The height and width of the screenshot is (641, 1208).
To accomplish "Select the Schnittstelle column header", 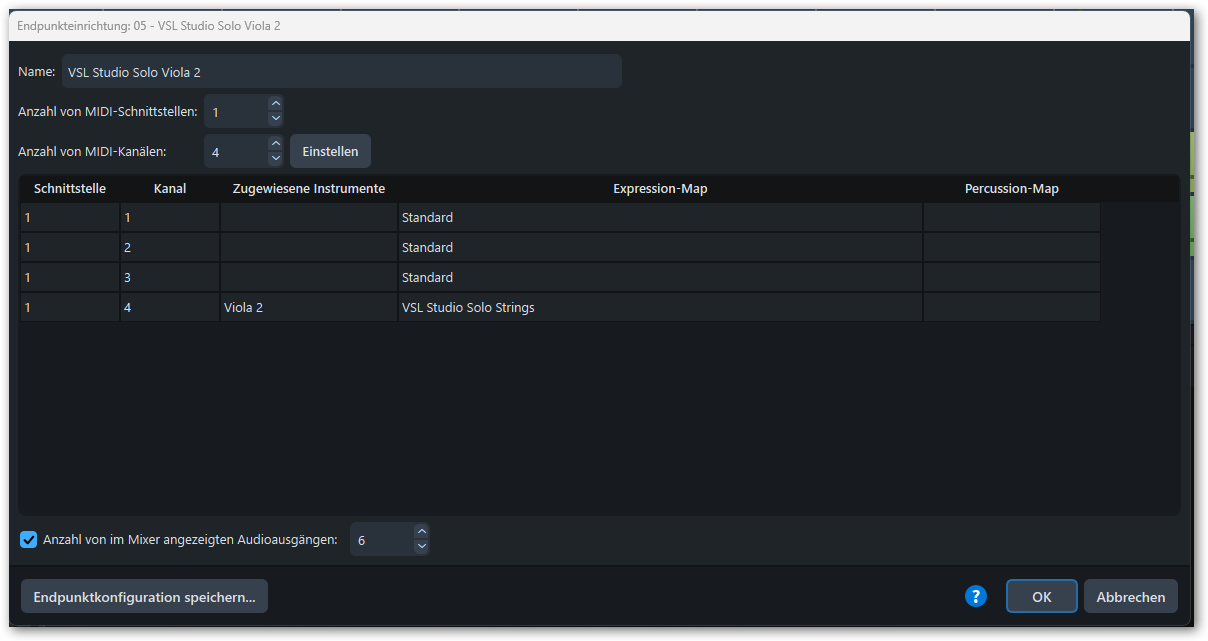I will point(70,188).
